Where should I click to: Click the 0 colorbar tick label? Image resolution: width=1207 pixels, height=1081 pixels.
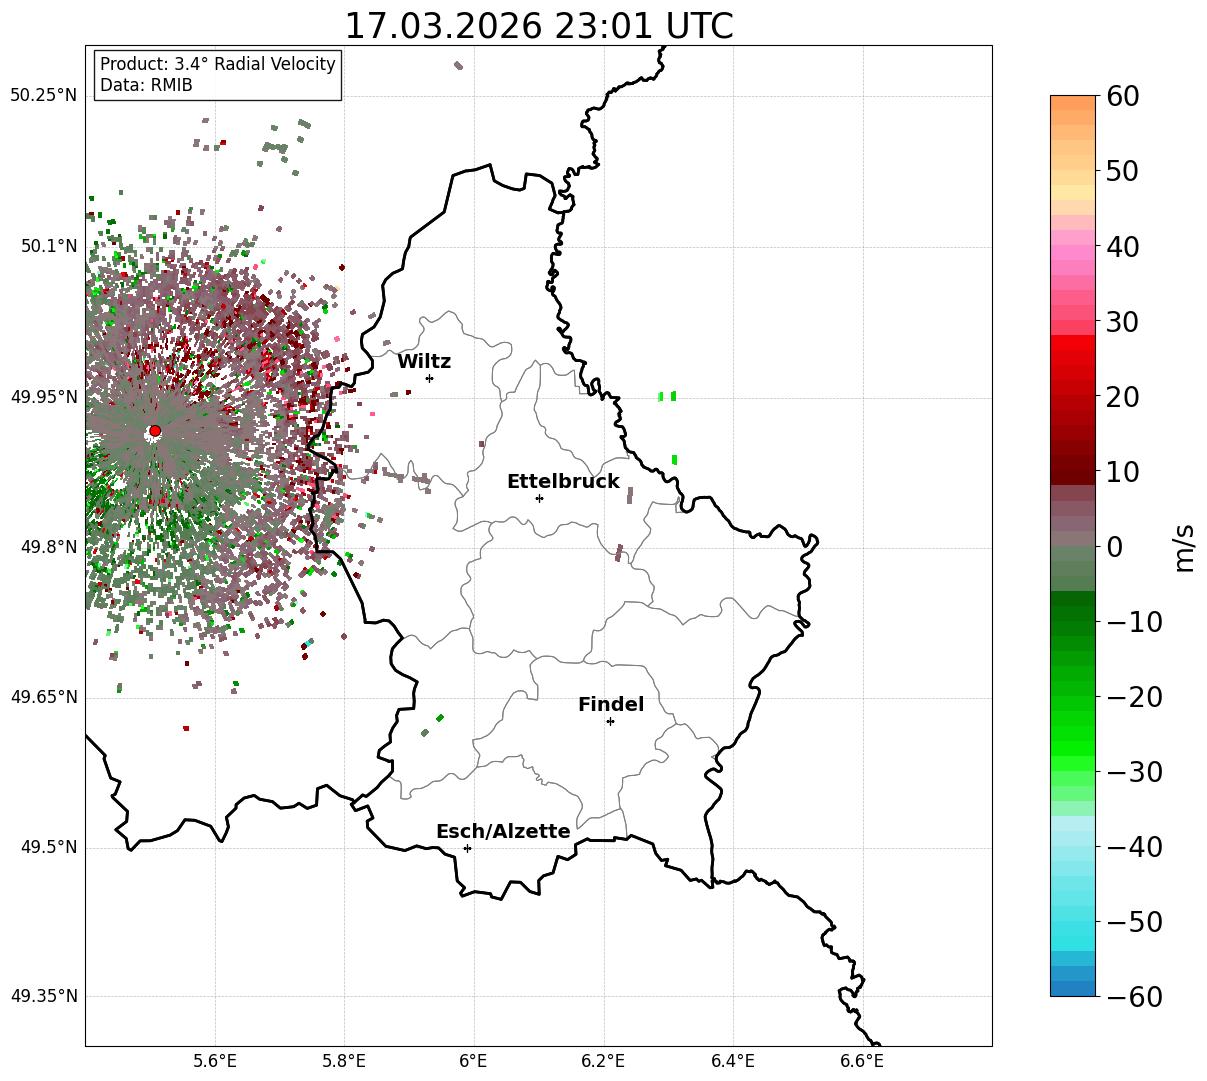[x=1114, y=547]
